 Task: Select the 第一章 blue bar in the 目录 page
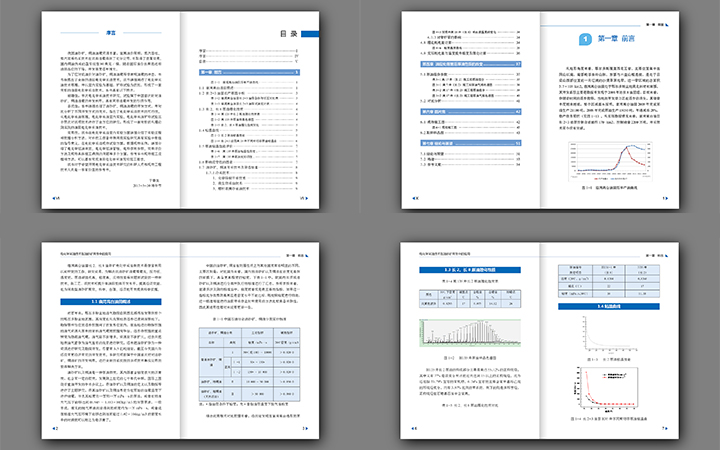tap(248, 72)
